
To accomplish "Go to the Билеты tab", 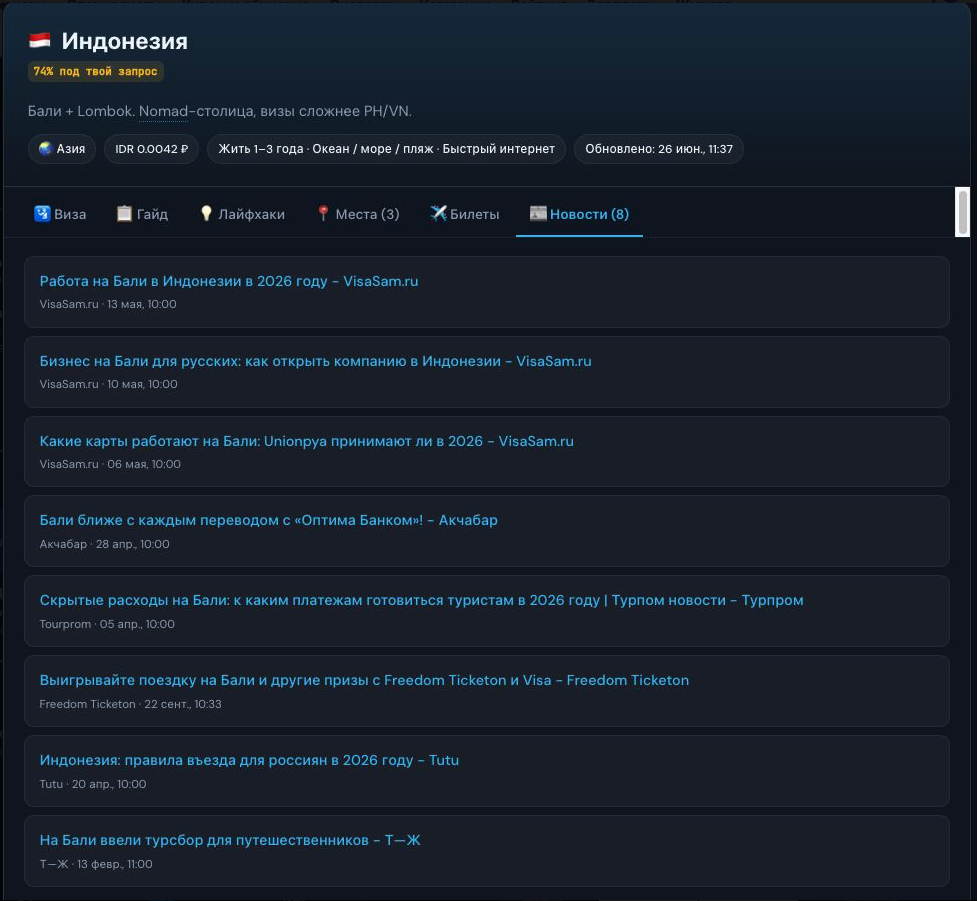I will pos(465,214).
